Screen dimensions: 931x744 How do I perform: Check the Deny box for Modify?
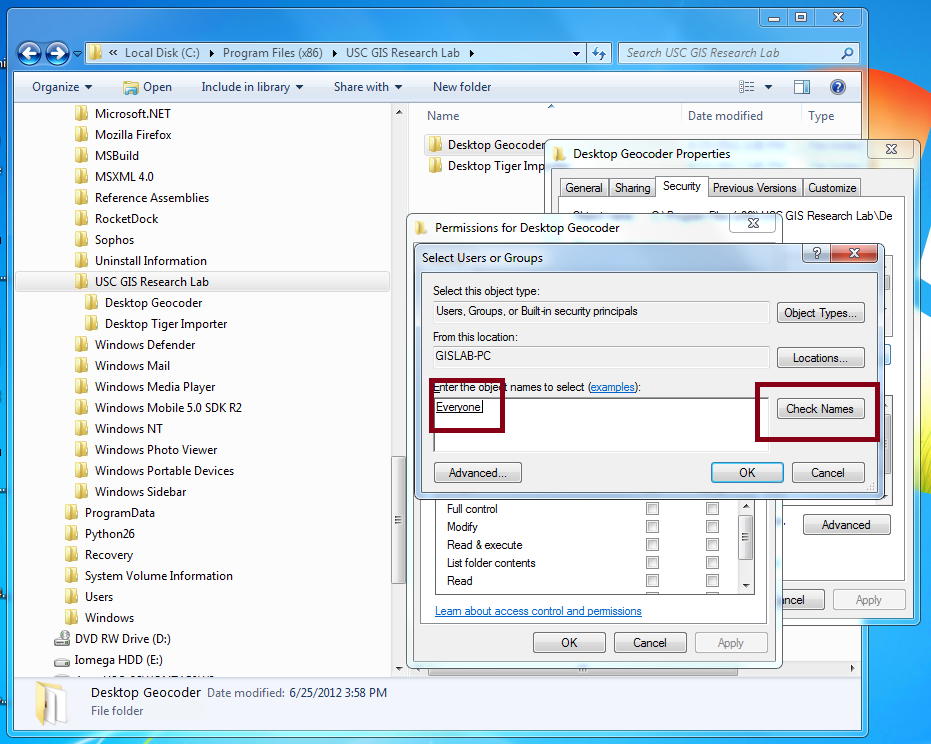click(x=712, y=527)
